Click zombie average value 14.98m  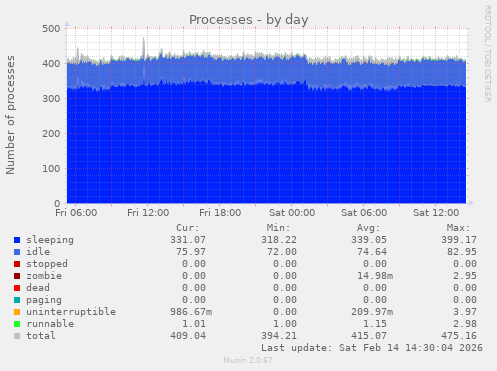coord(375,276)
